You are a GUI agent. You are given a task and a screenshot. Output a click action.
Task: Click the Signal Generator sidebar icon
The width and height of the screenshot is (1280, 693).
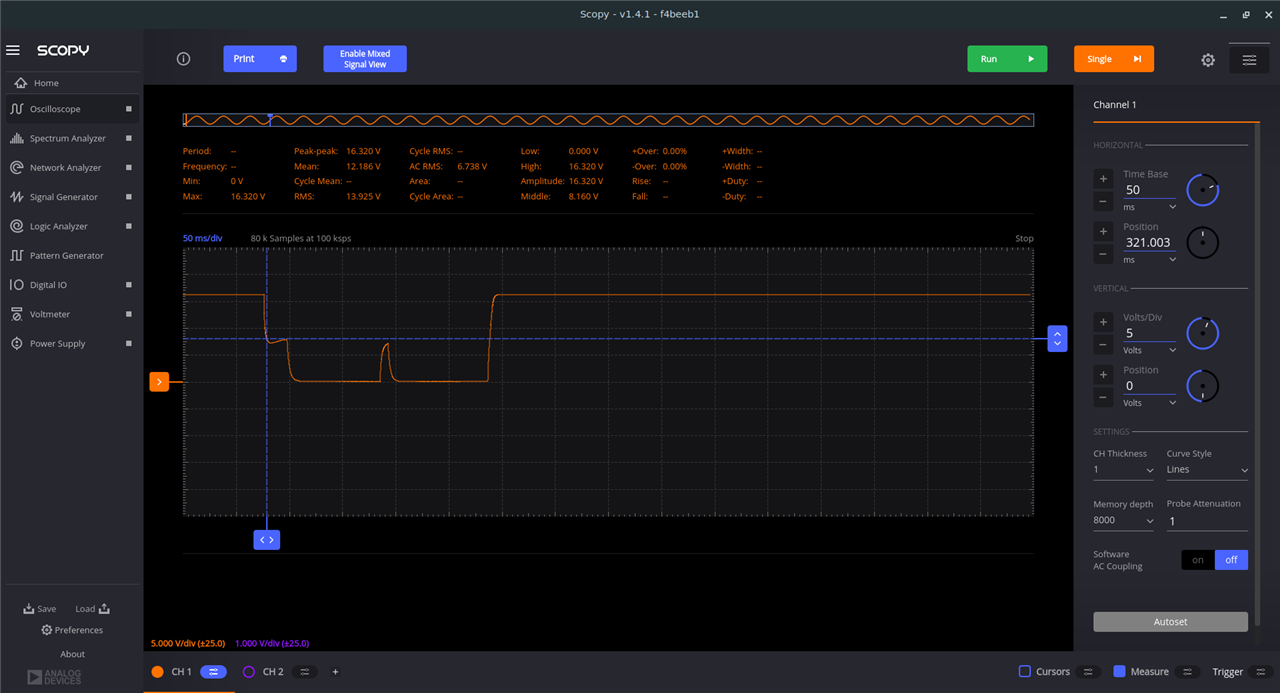(17, 197)
